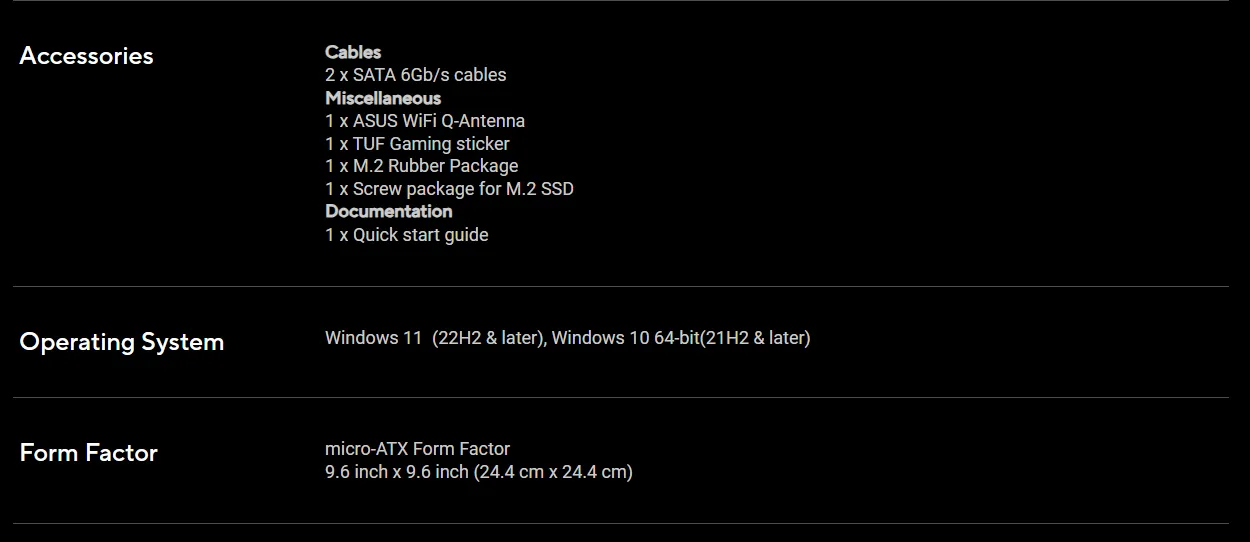
Task: Select the Quick start guide entry
Action: [406, 235]
